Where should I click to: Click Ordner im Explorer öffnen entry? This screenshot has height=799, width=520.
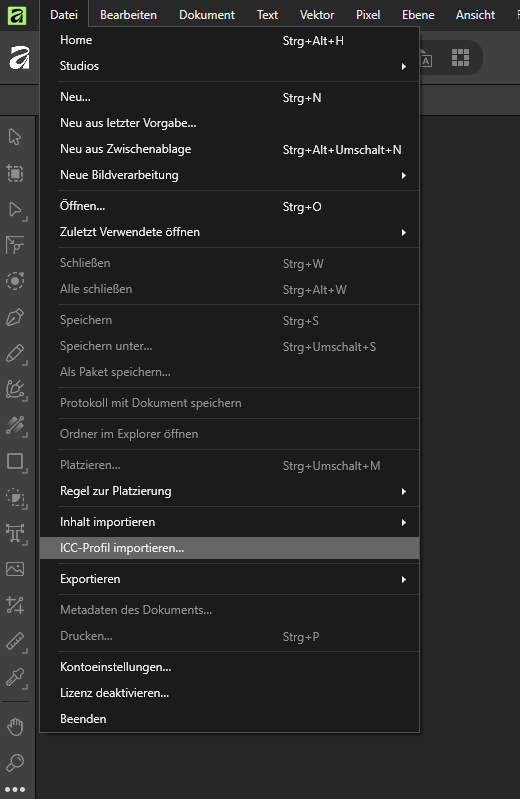pyautogui.click(x=229, y=434)
